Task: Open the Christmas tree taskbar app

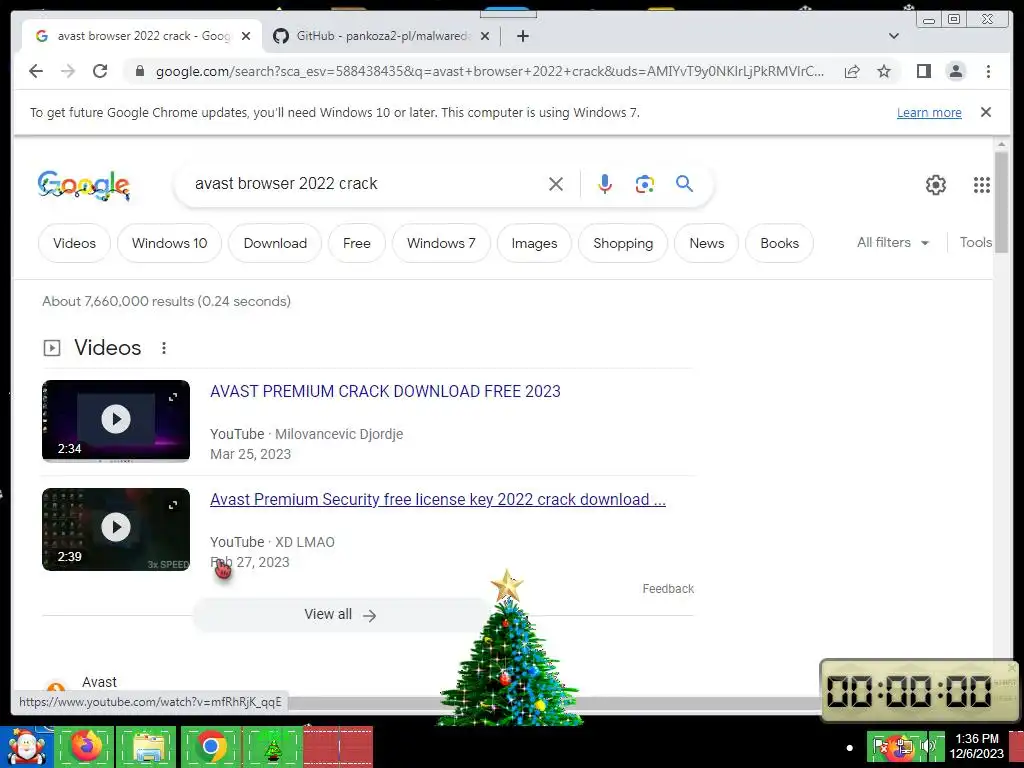Action: click(x=272, y=746)
